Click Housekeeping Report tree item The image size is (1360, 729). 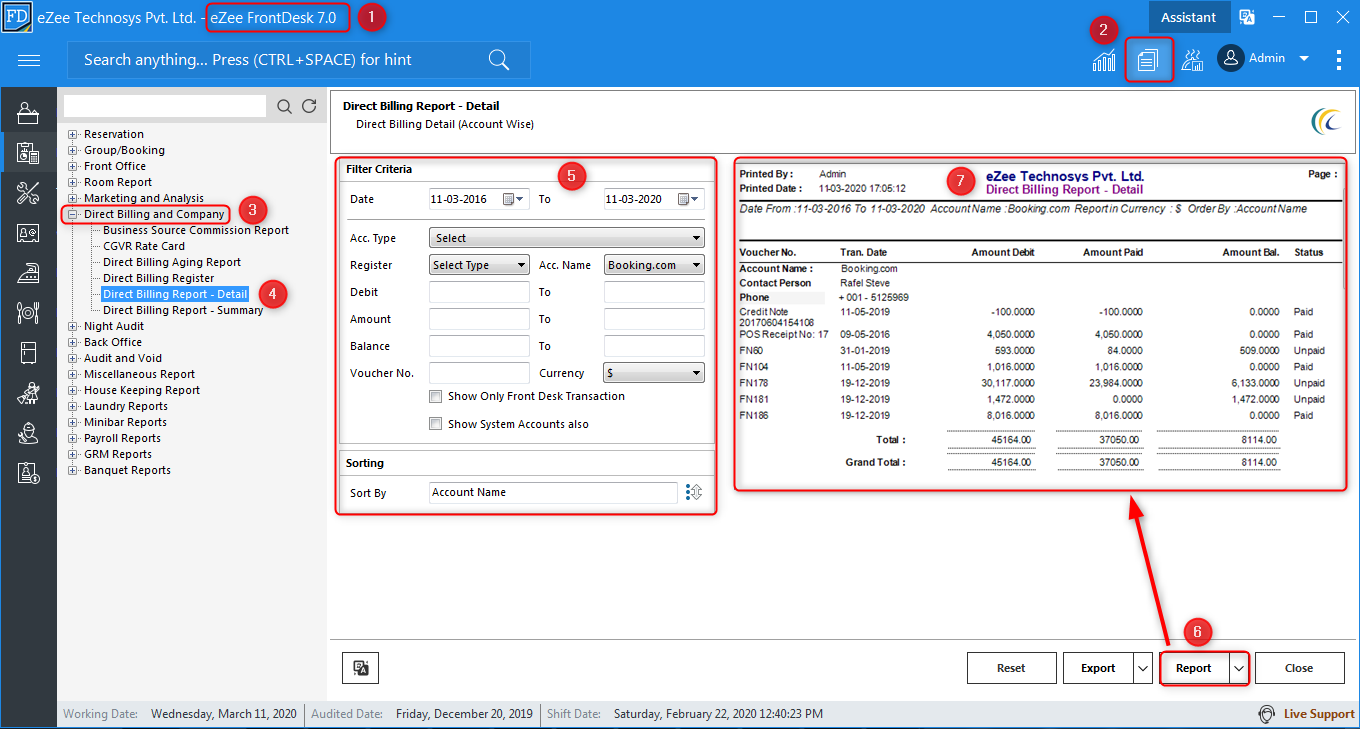point(142,390)
